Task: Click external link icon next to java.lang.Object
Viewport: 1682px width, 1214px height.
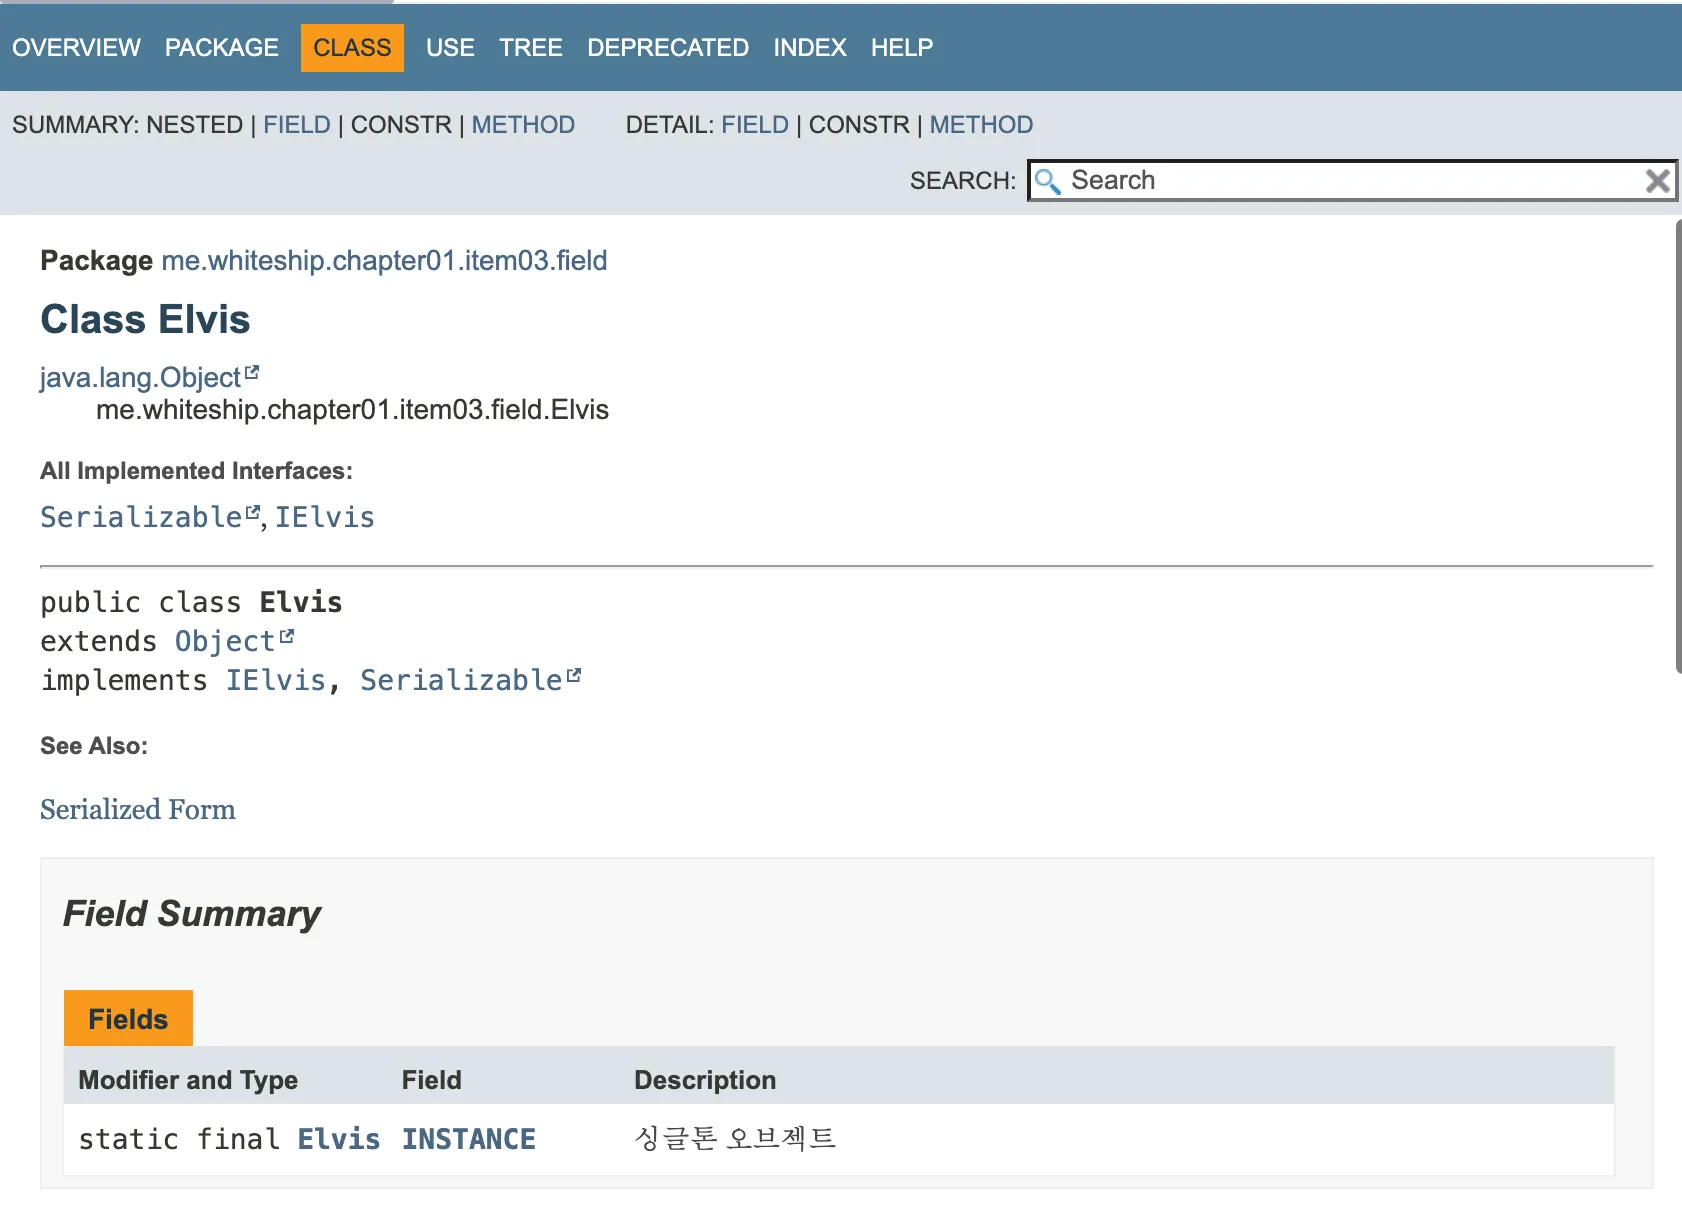Action: tap(252, 373)
